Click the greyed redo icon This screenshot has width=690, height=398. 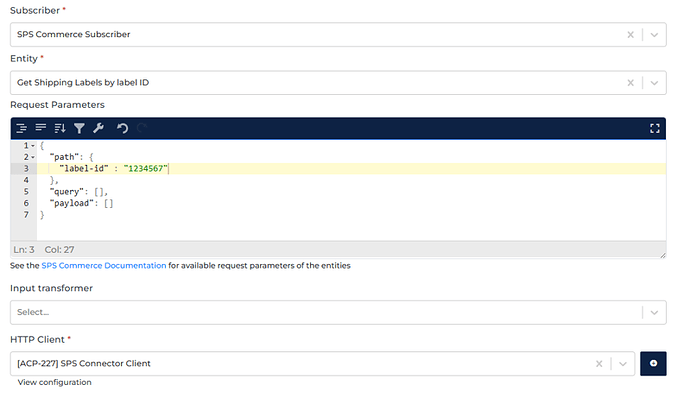coord(142,128)
